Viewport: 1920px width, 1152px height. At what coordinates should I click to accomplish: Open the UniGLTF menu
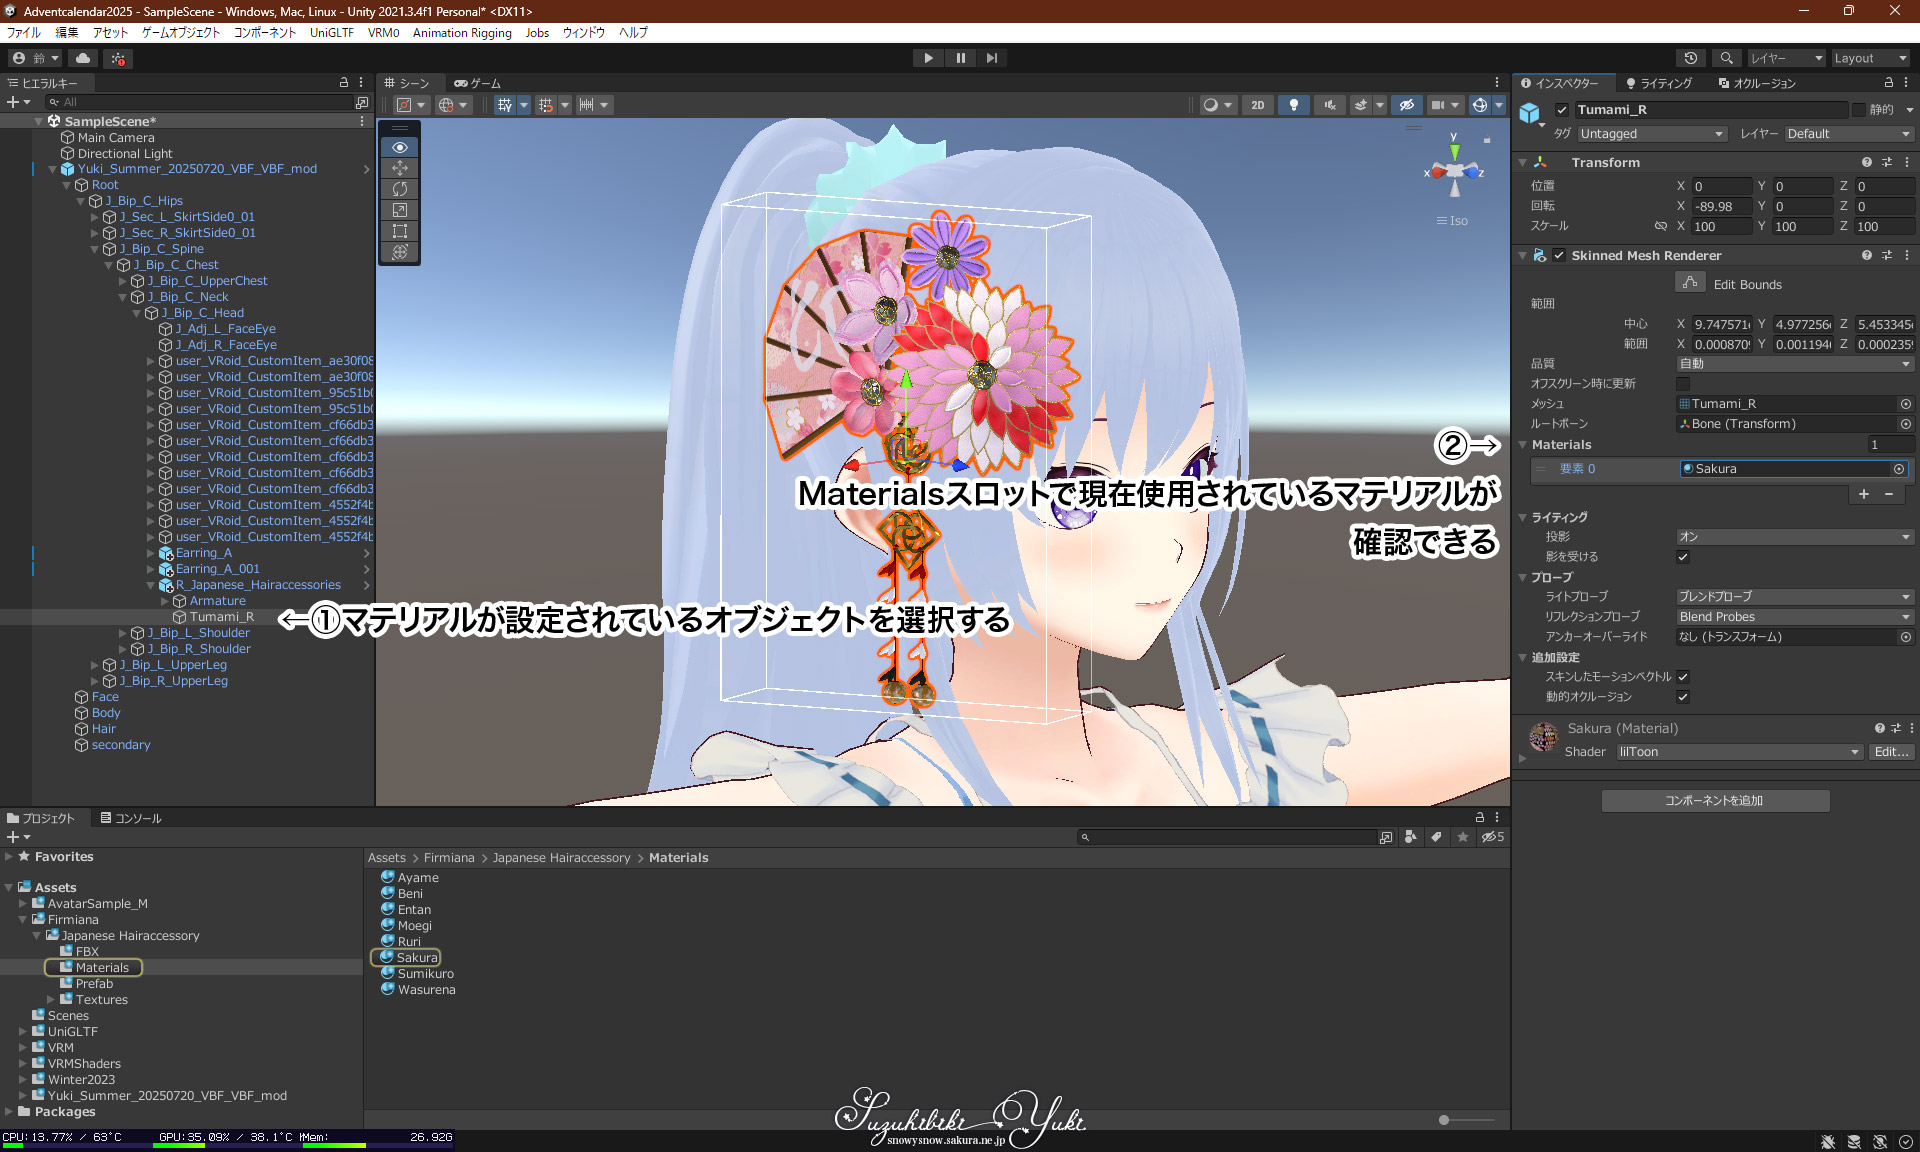(331, 33)
